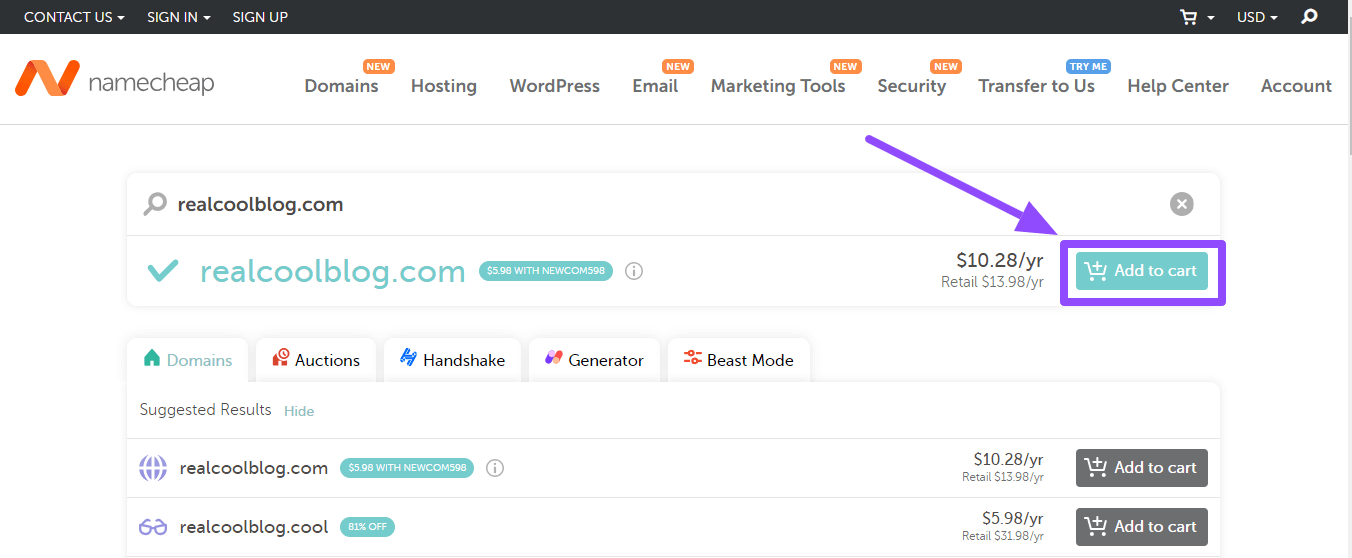Viewport: 1352px width, 558px height.
Task: Click the glasses icon for realcoolblog.cool
Action: point(153,527)
